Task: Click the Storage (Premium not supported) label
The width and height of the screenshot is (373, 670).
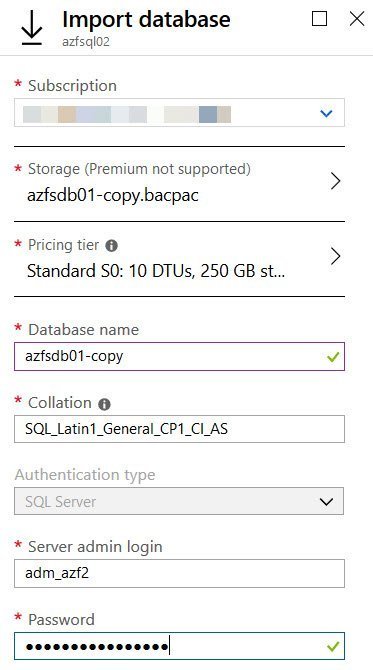Action: point(139,170)
